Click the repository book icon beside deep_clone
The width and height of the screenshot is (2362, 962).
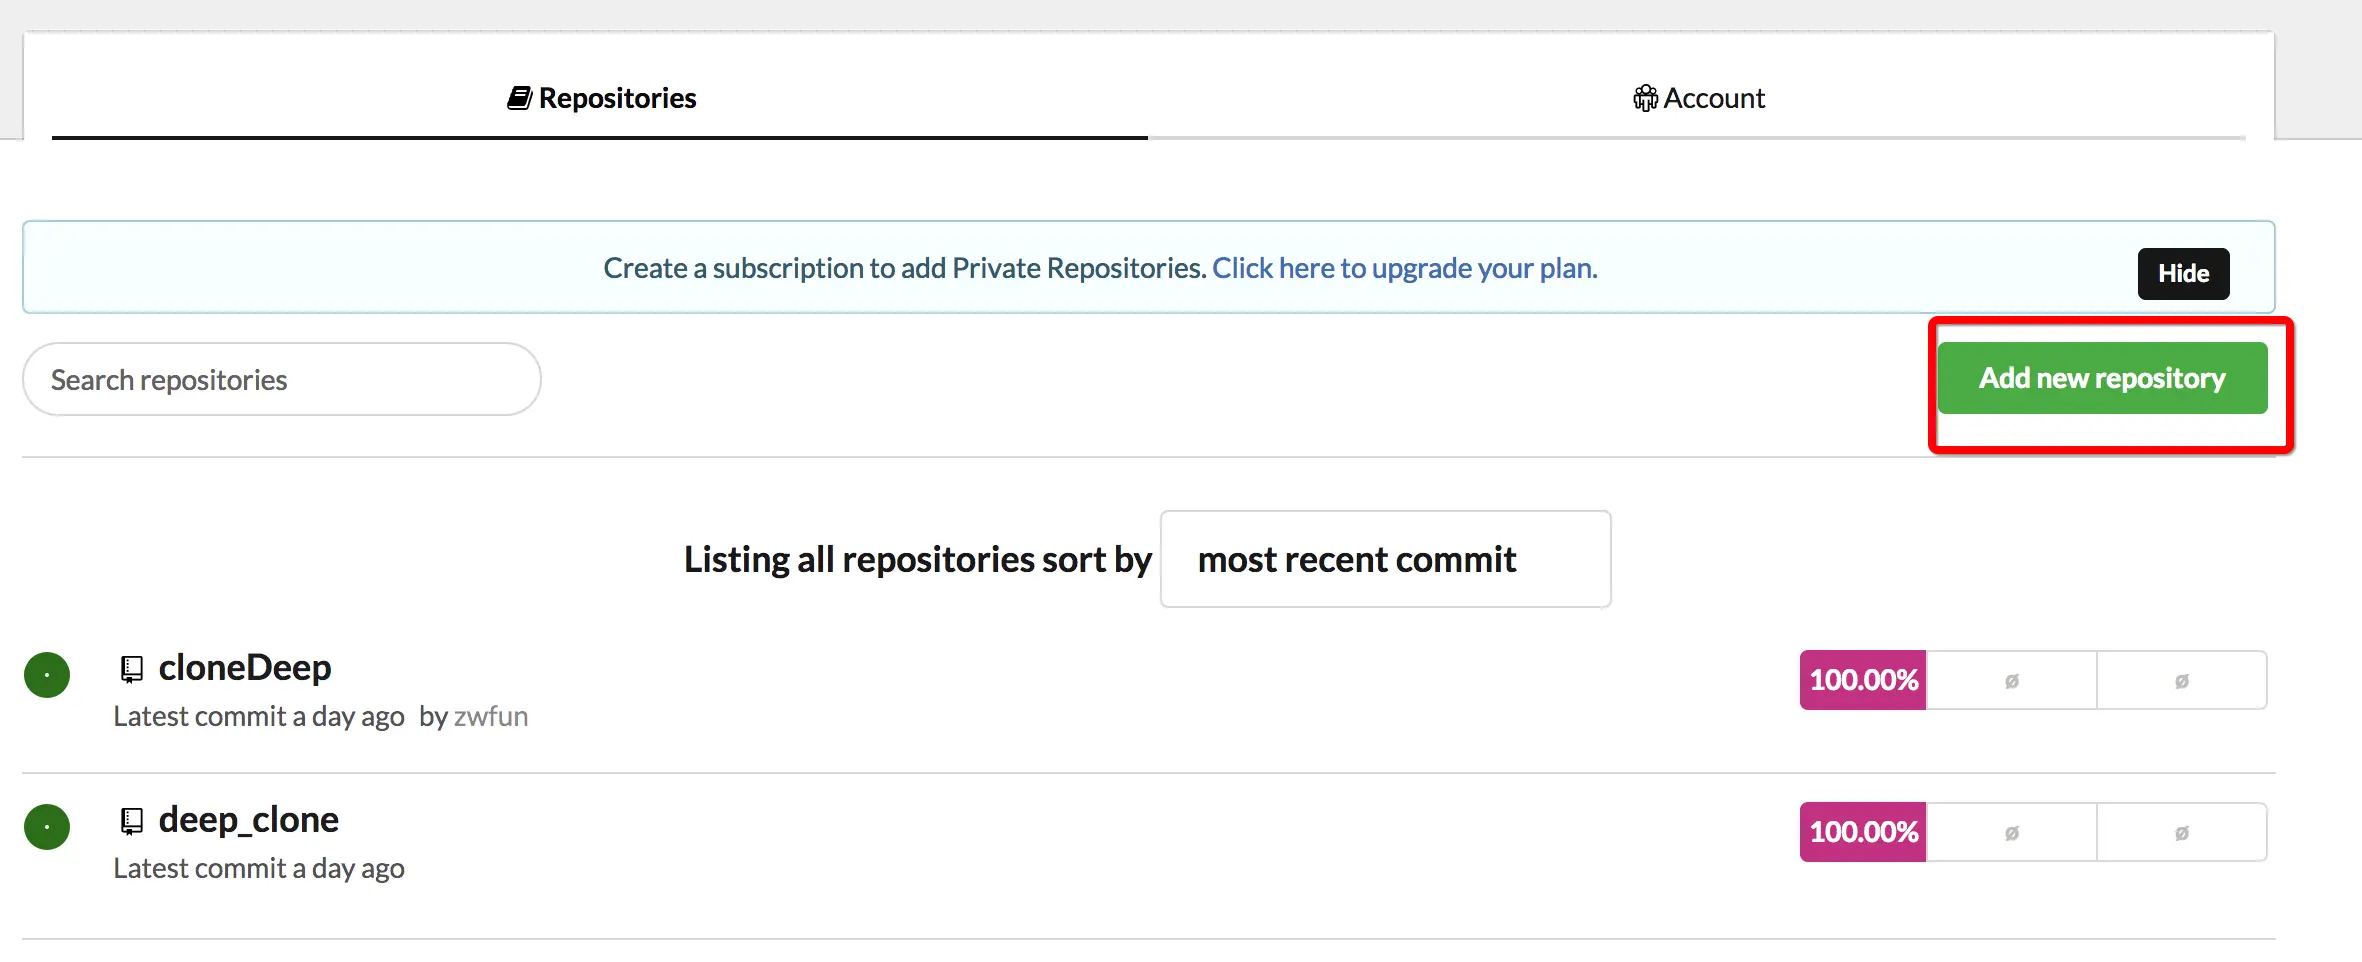(132, 819)
